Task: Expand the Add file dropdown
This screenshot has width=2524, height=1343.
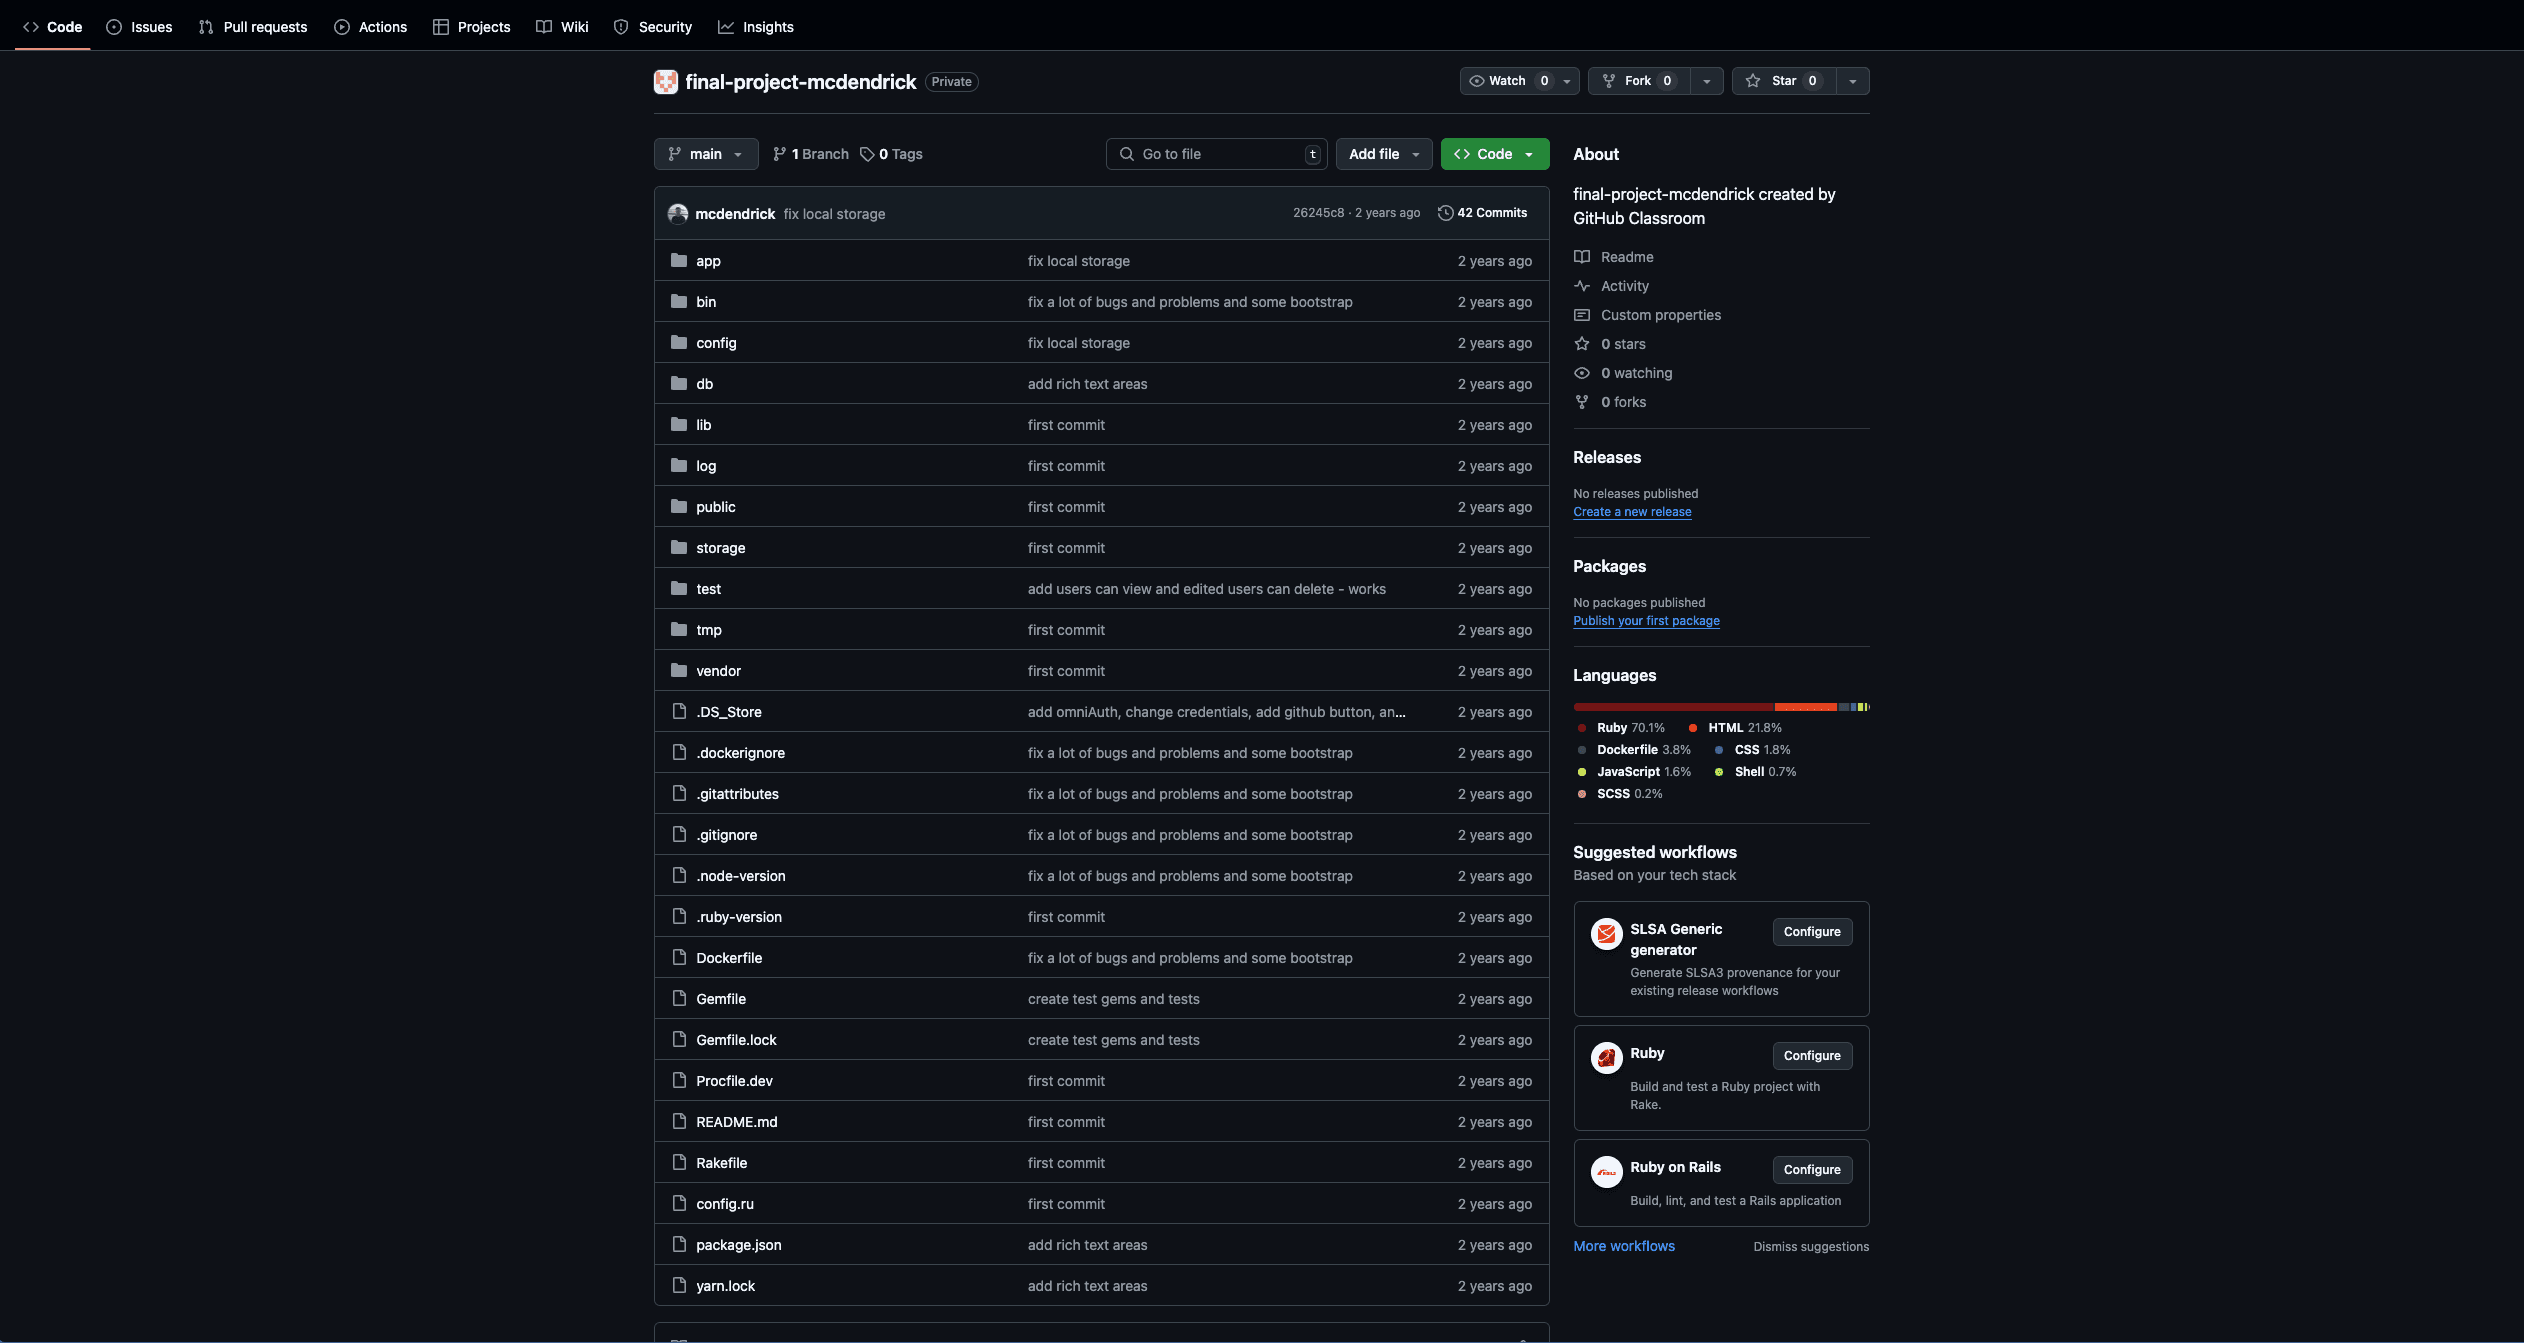Action: coord(1384,154)
